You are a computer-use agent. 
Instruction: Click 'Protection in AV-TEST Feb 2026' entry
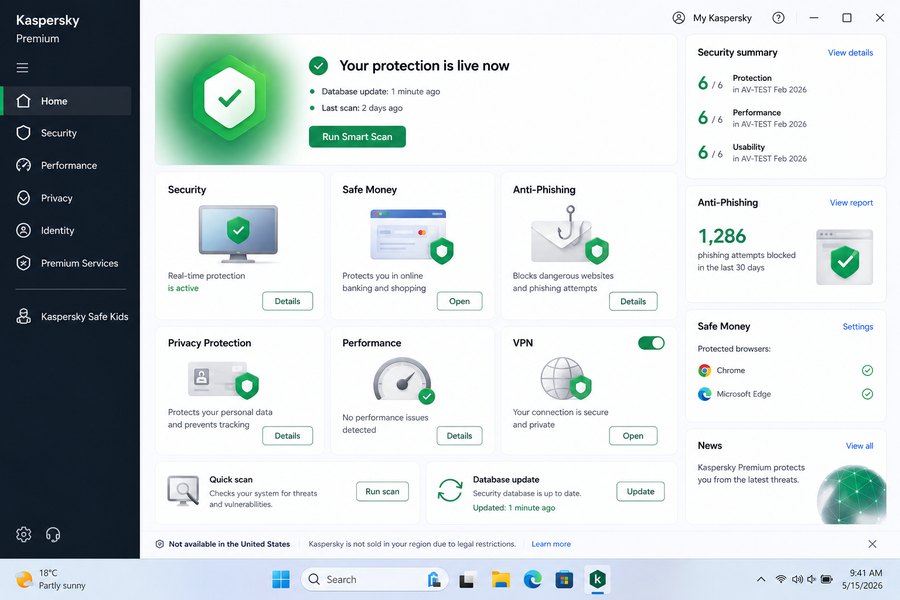752,84
